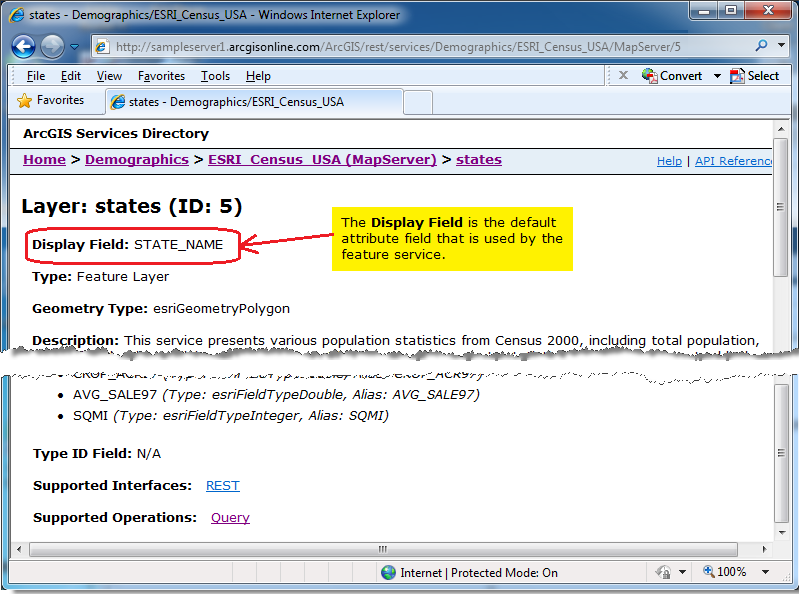The image size is (799, 594).
Task: Click the STATE_NAME display field value
Action: pyautogui.click(x=178, y=245)
